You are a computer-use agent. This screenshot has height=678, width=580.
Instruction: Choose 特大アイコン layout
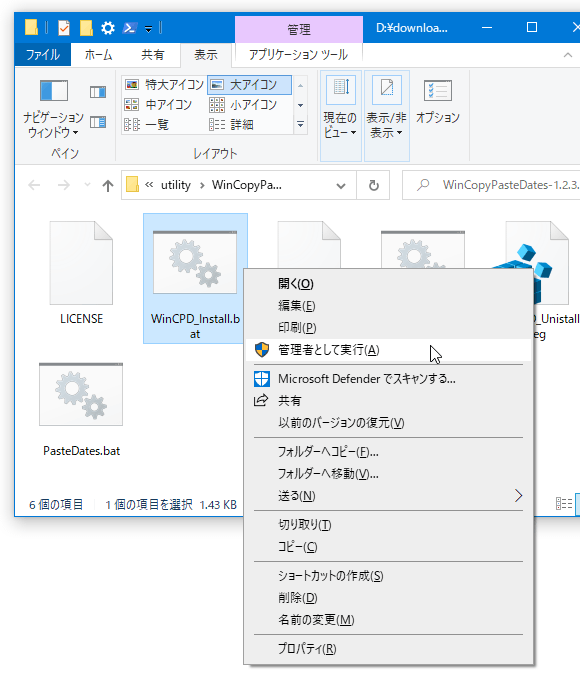point(164,85)
